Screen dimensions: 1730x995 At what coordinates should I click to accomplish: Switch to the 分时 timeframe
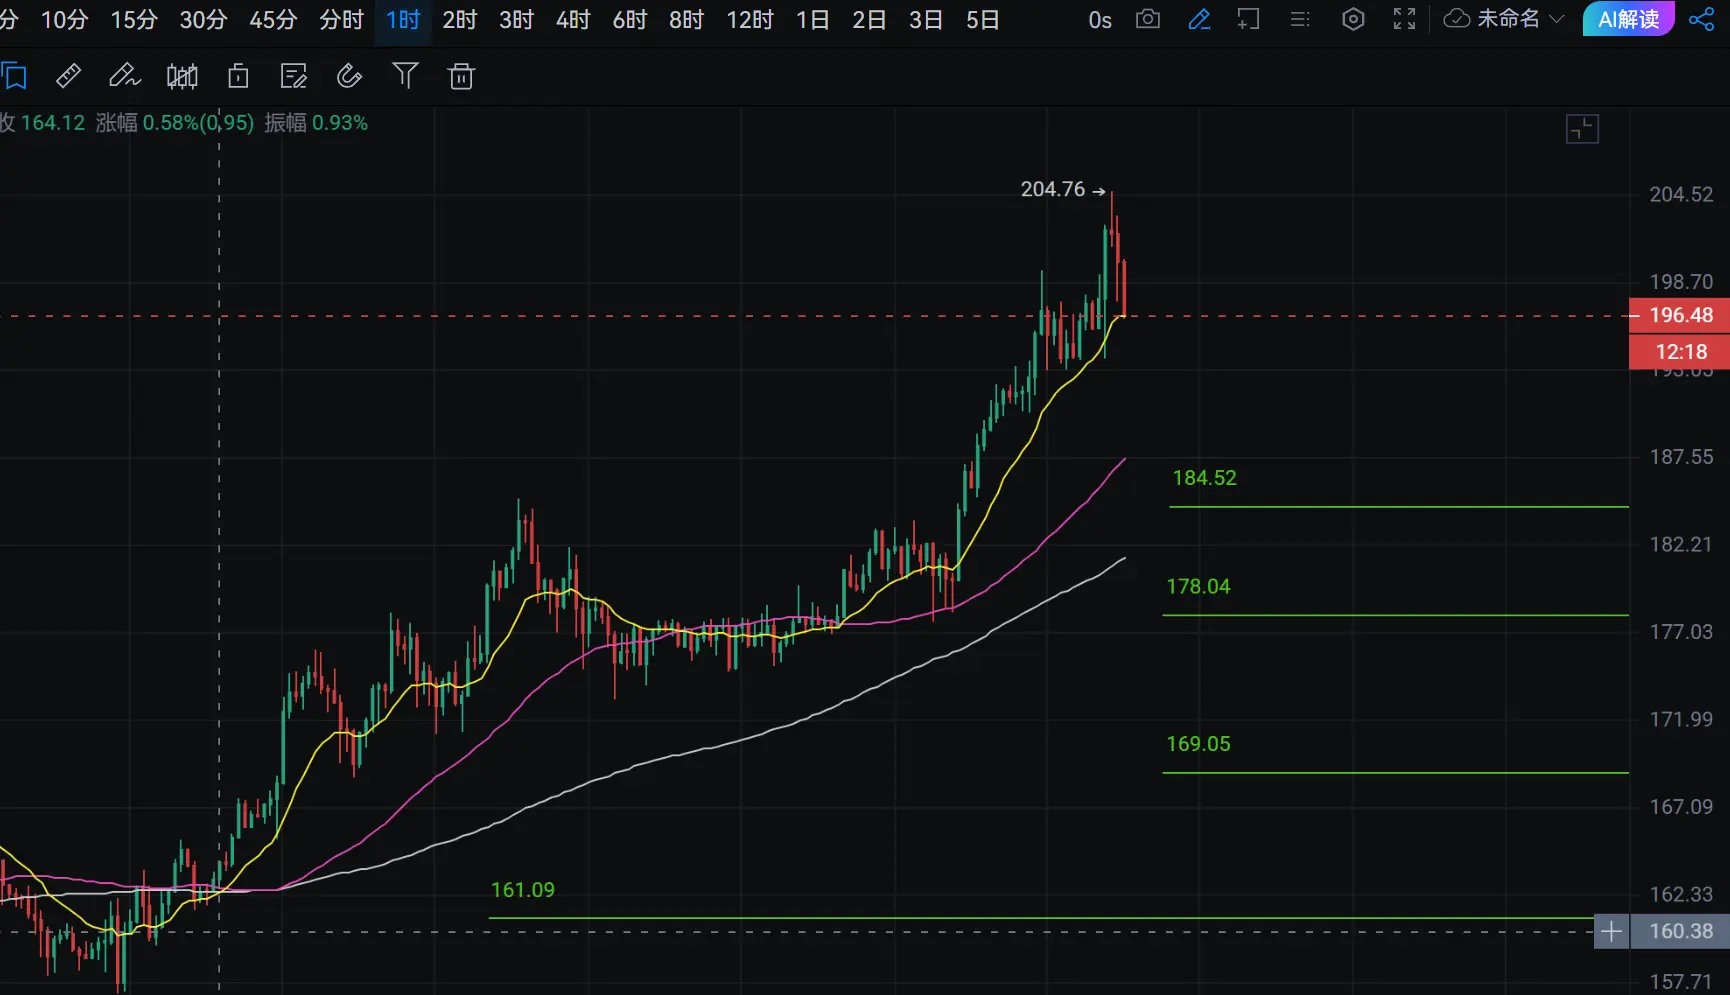point(341,20)
